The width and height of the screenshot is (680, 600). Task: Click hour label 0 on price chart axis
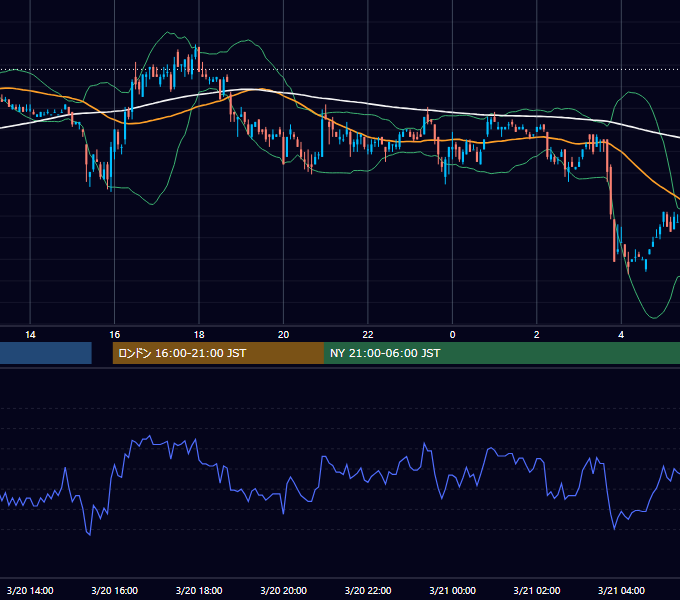452,335
